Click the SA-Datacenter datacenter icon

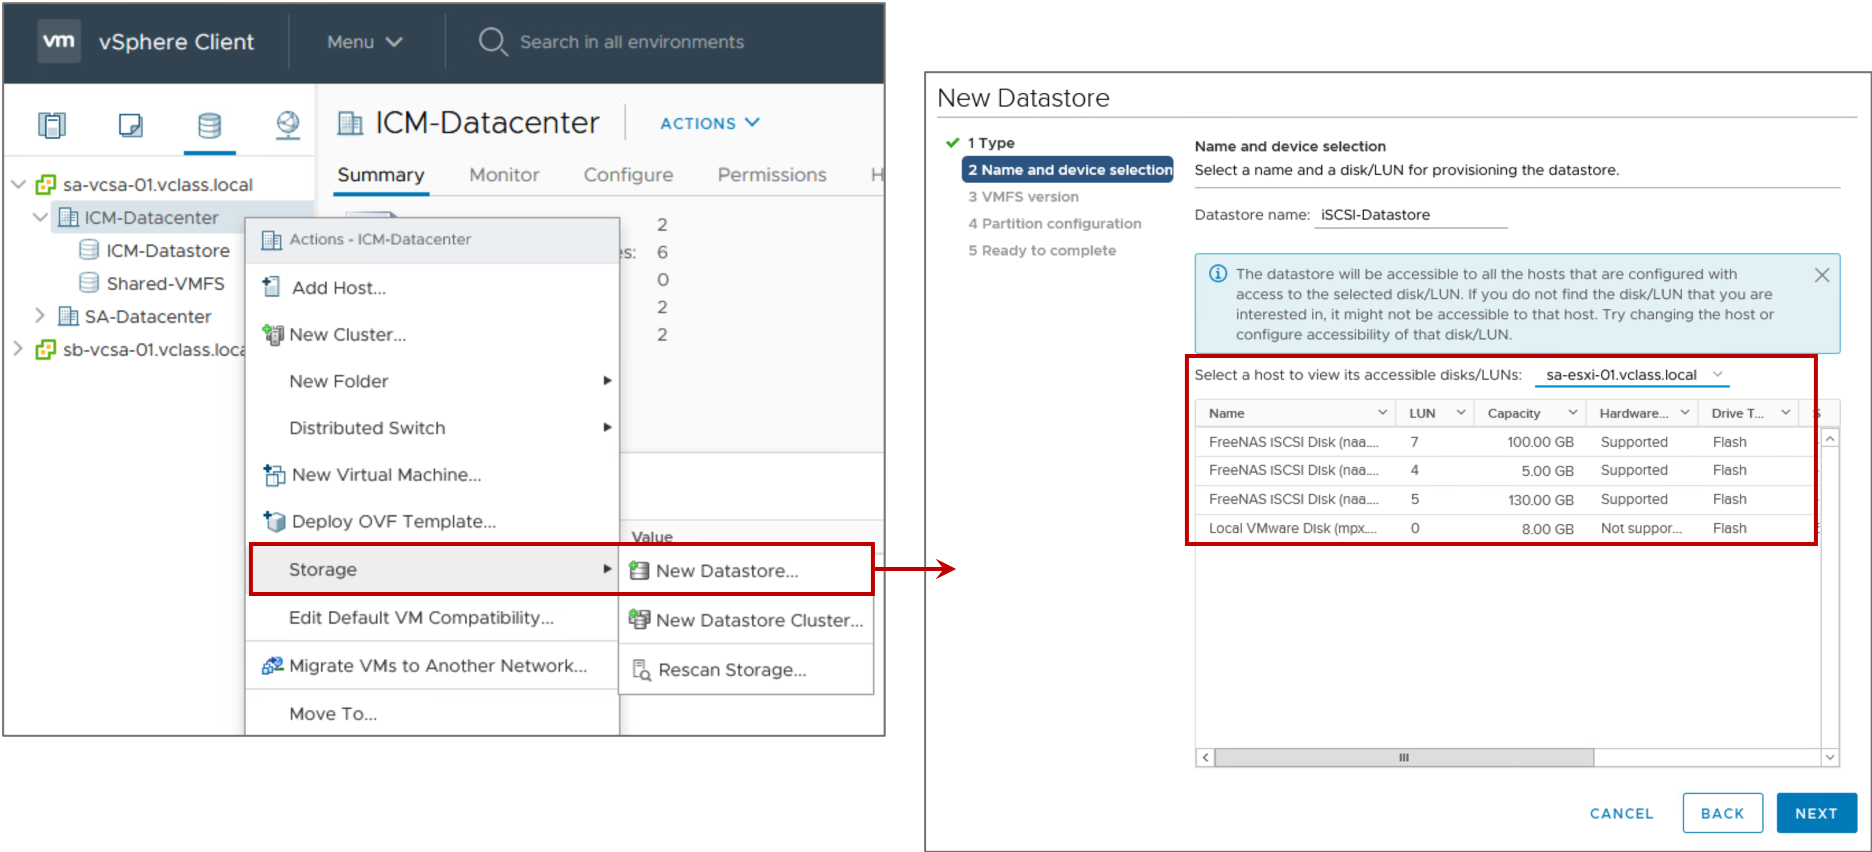click(x=68, y=316)
